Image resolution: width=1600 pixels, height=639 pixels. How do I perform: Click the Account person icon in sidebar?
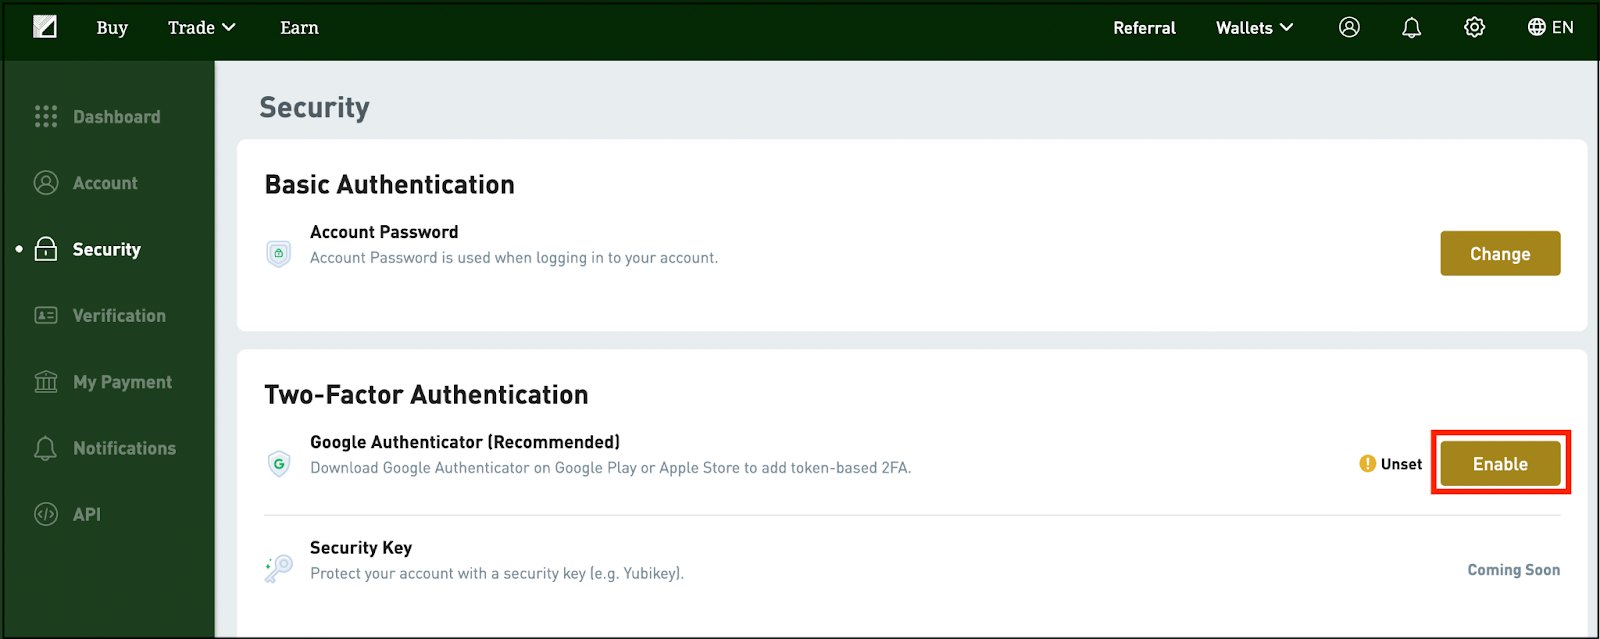(46, 183)
